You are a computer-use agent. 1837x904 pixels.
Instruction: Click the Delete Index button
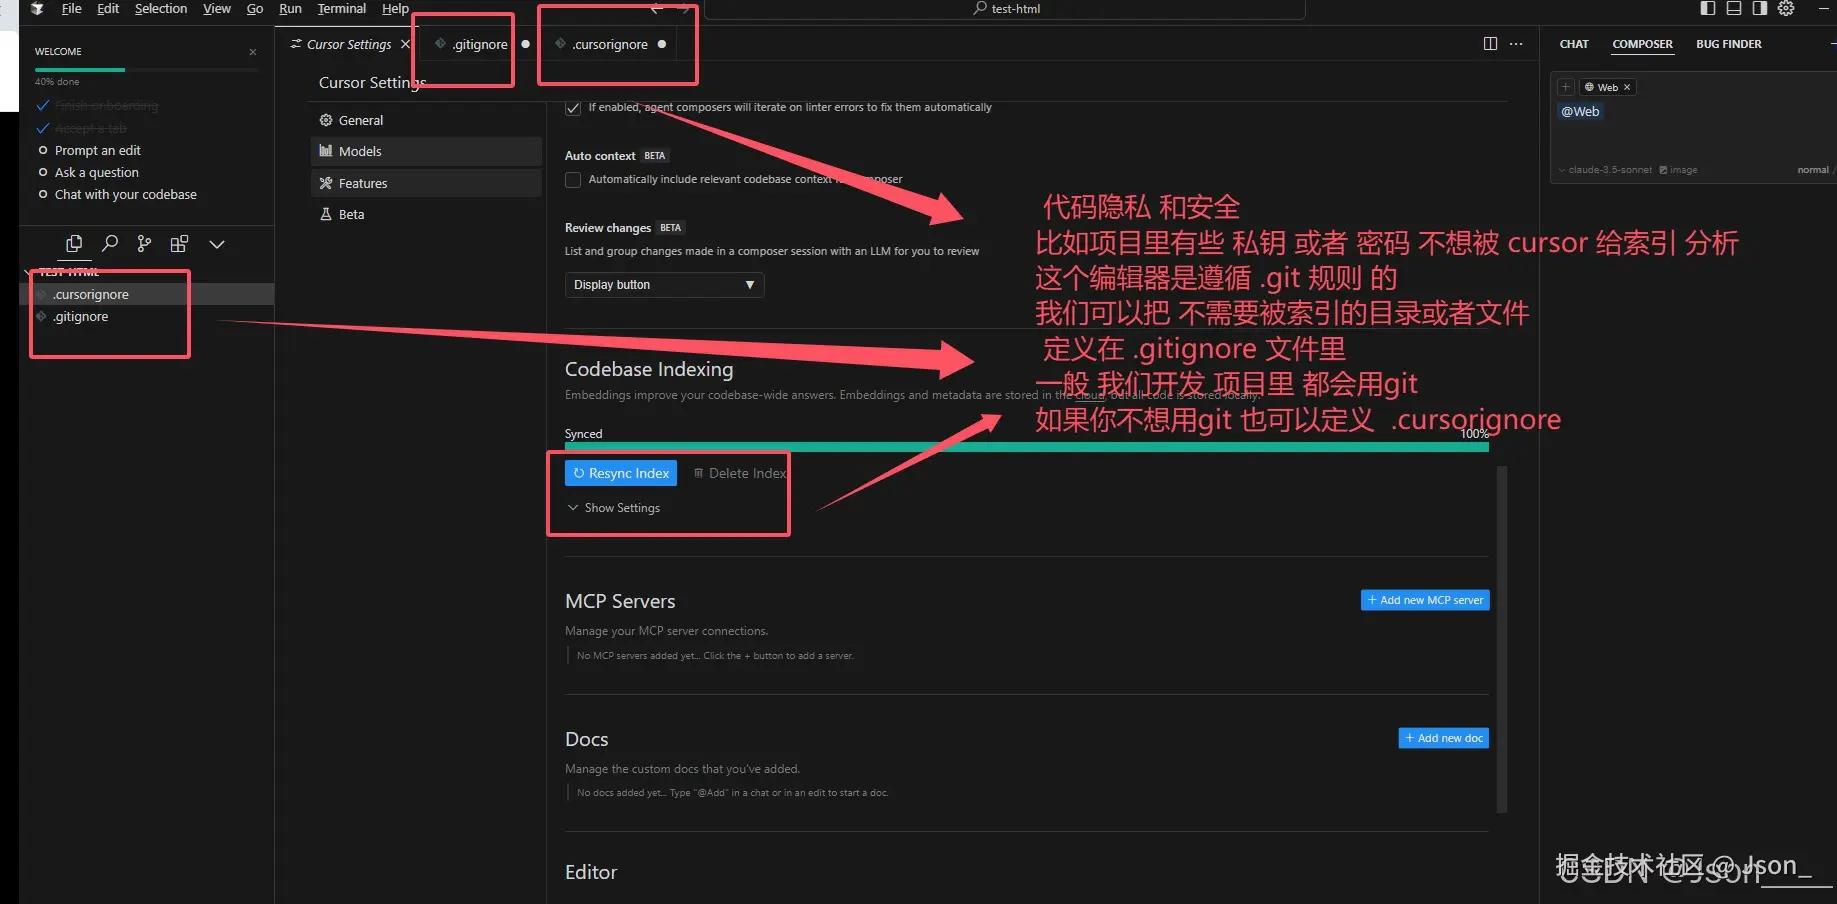coord(740,473)
